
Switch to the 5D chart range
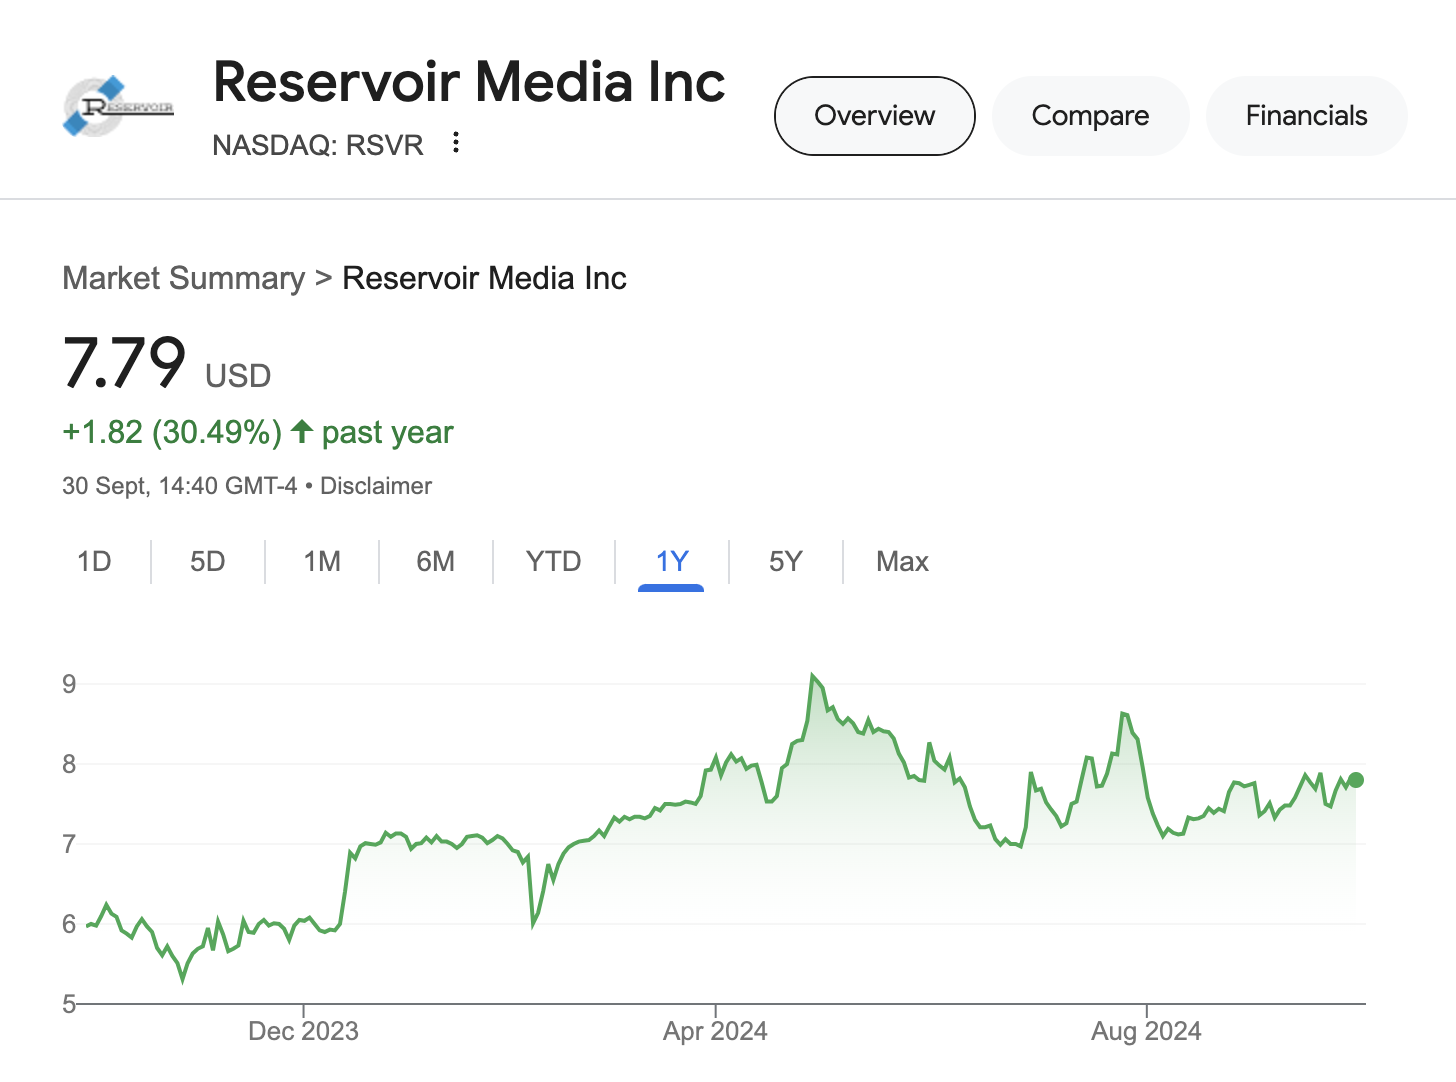[x=207, y=561]
